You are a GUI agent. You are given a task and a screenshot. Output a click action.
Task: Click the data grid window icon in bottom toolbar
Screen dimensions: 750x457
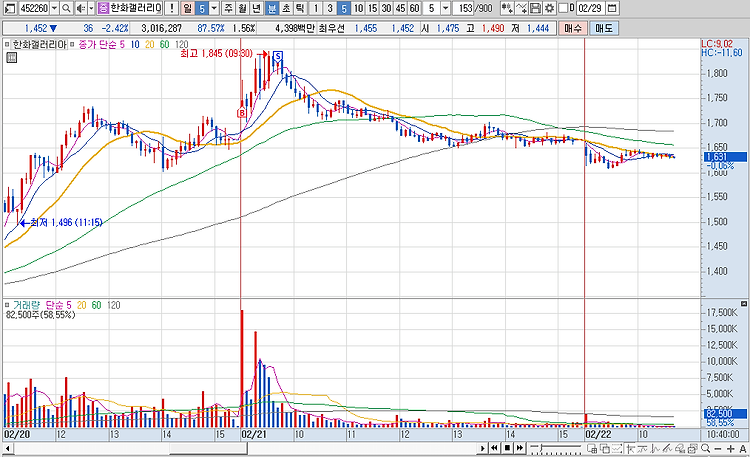(x=592, y=448)
